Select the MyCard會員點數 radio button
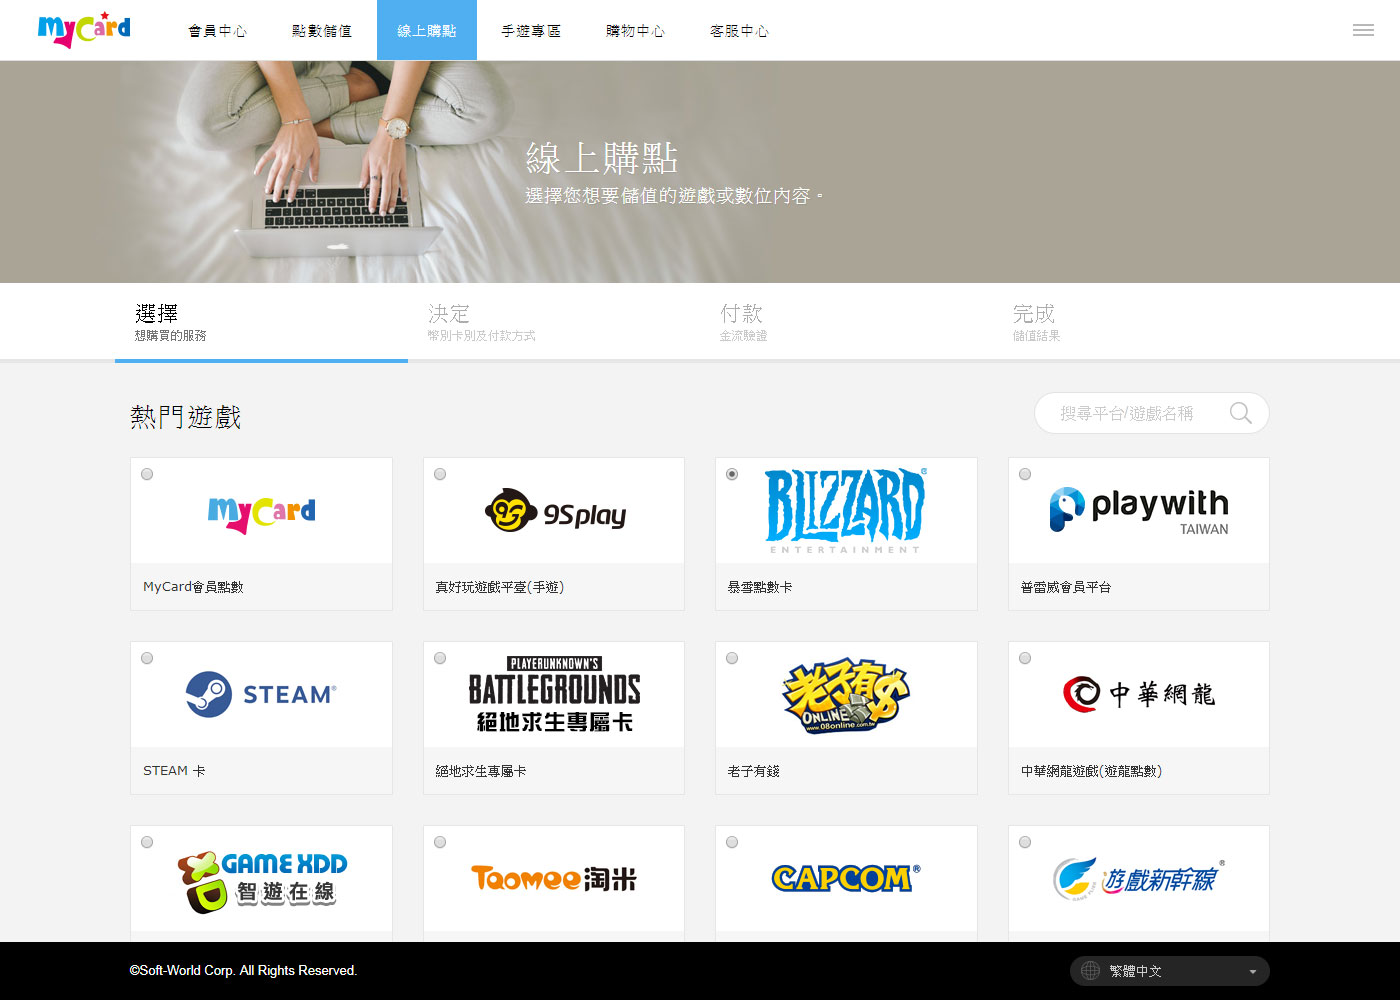Image resolution: width=1400 pixels, height=1000 pixels. coord(147,474)
